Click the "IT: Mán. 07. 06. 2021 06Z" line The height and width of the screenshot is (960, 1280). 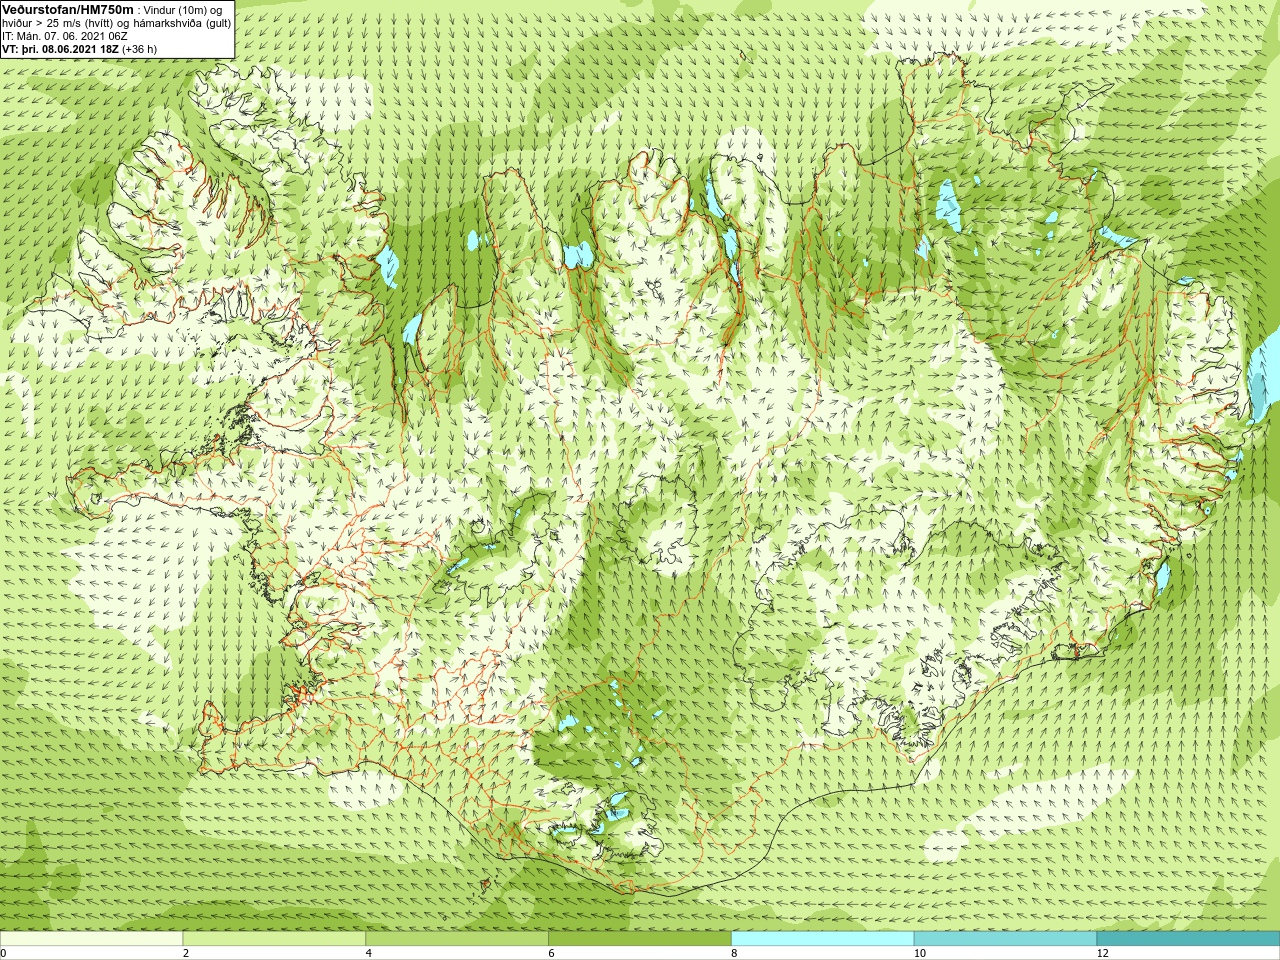coord(65,36)
